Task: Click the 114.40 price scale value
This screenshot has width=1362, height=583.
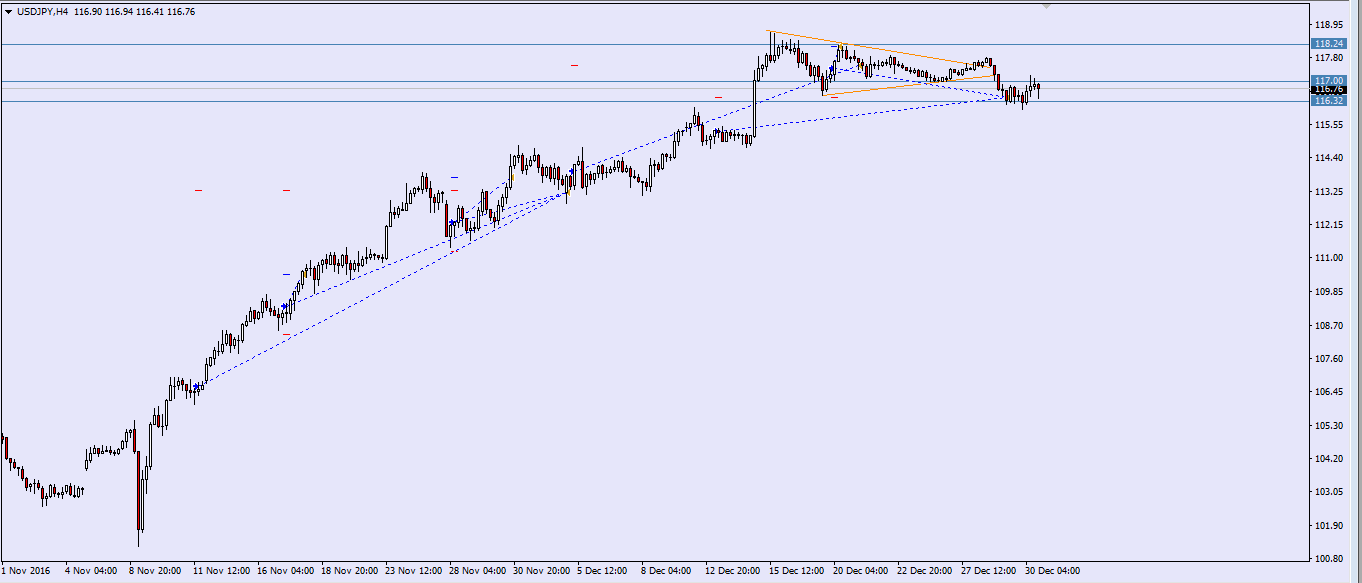Action: (1329, 158)
